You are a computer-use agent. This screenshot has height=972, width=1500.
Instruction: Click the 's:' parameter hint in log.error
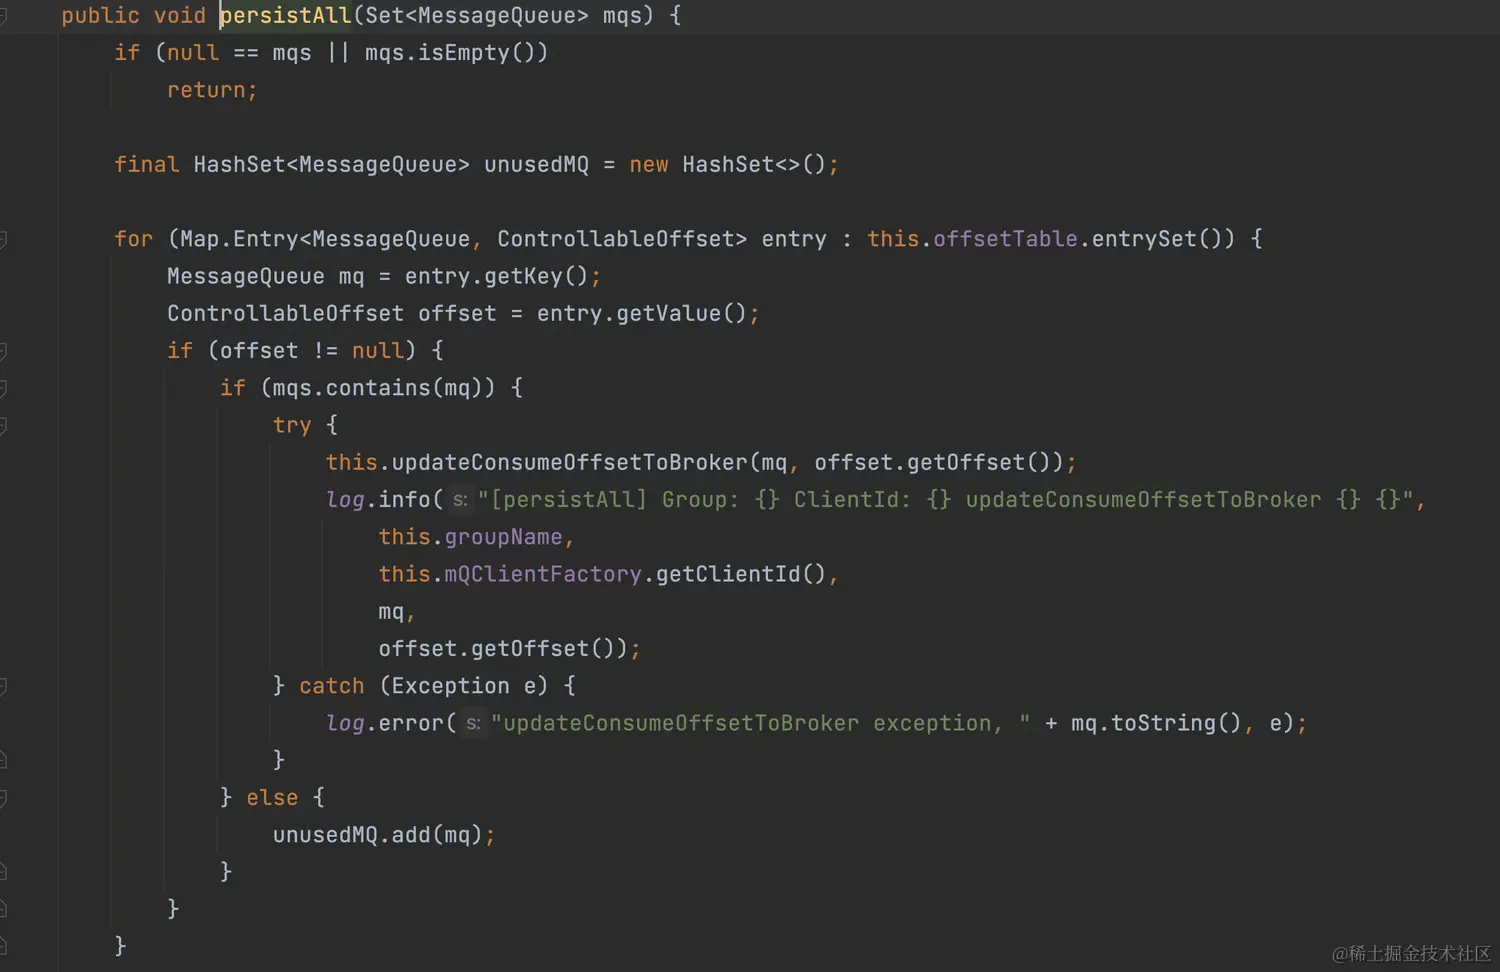point(472,723)
